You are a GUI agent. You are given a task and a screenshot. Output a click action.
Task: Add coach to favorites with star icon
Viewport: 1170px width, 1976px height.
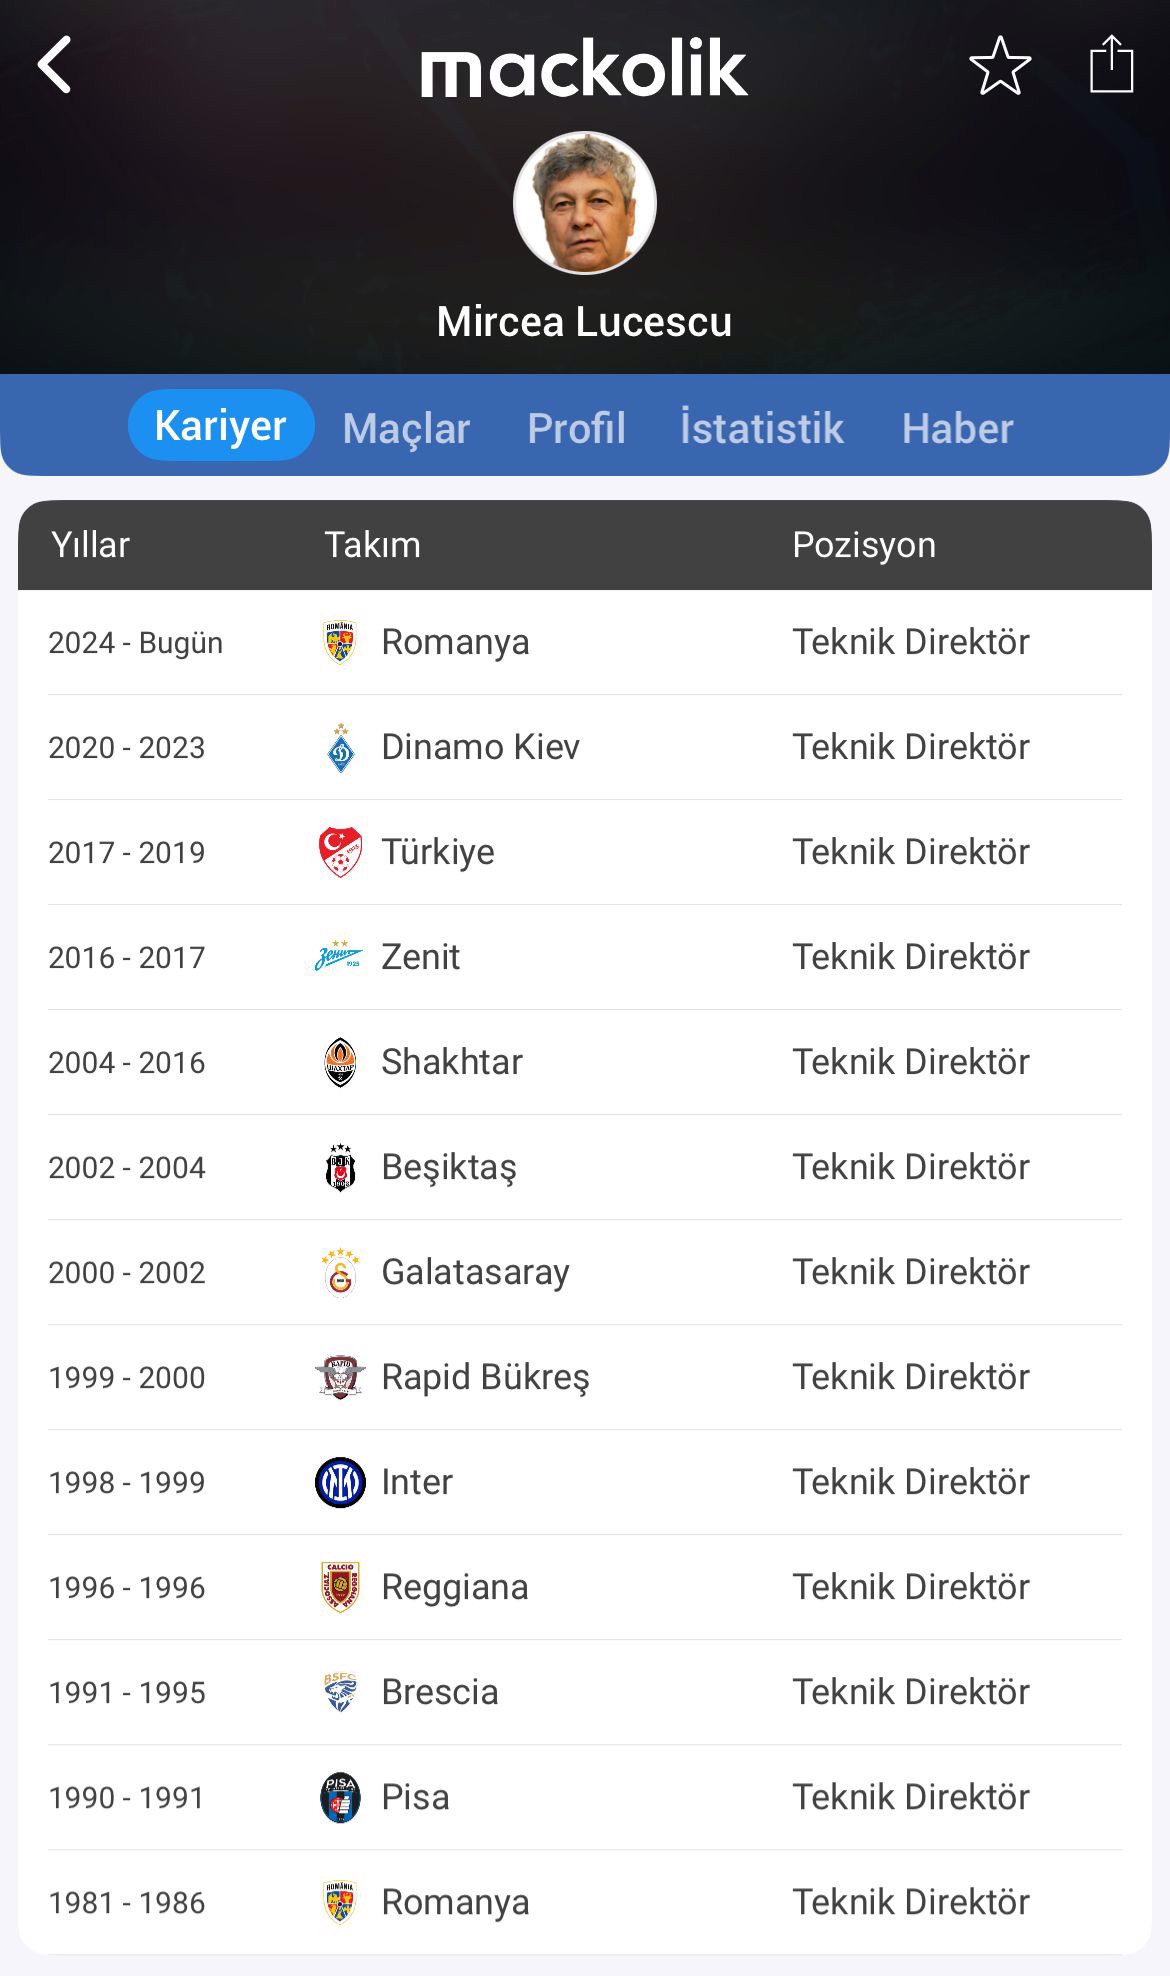coord(1000,66)
